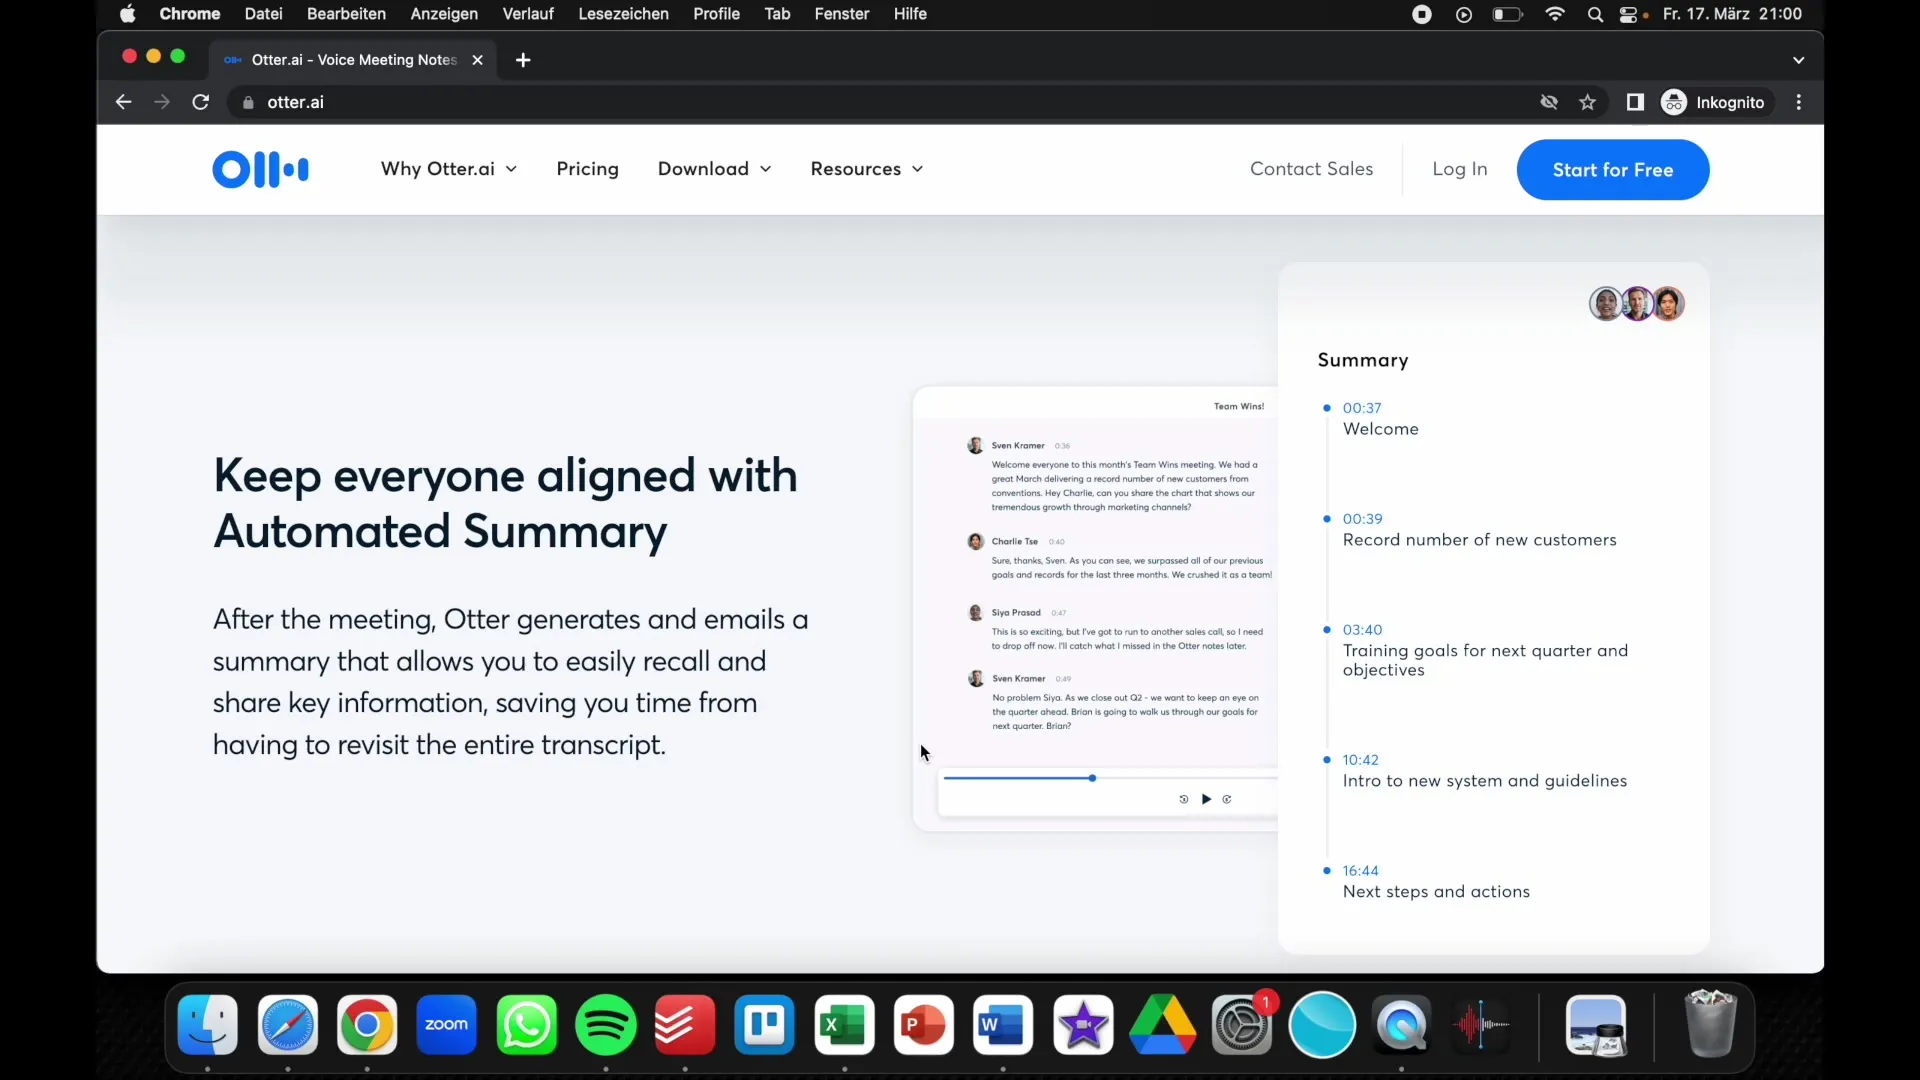
Task: Open Word from the Dock
Action: point(1003,1025)
